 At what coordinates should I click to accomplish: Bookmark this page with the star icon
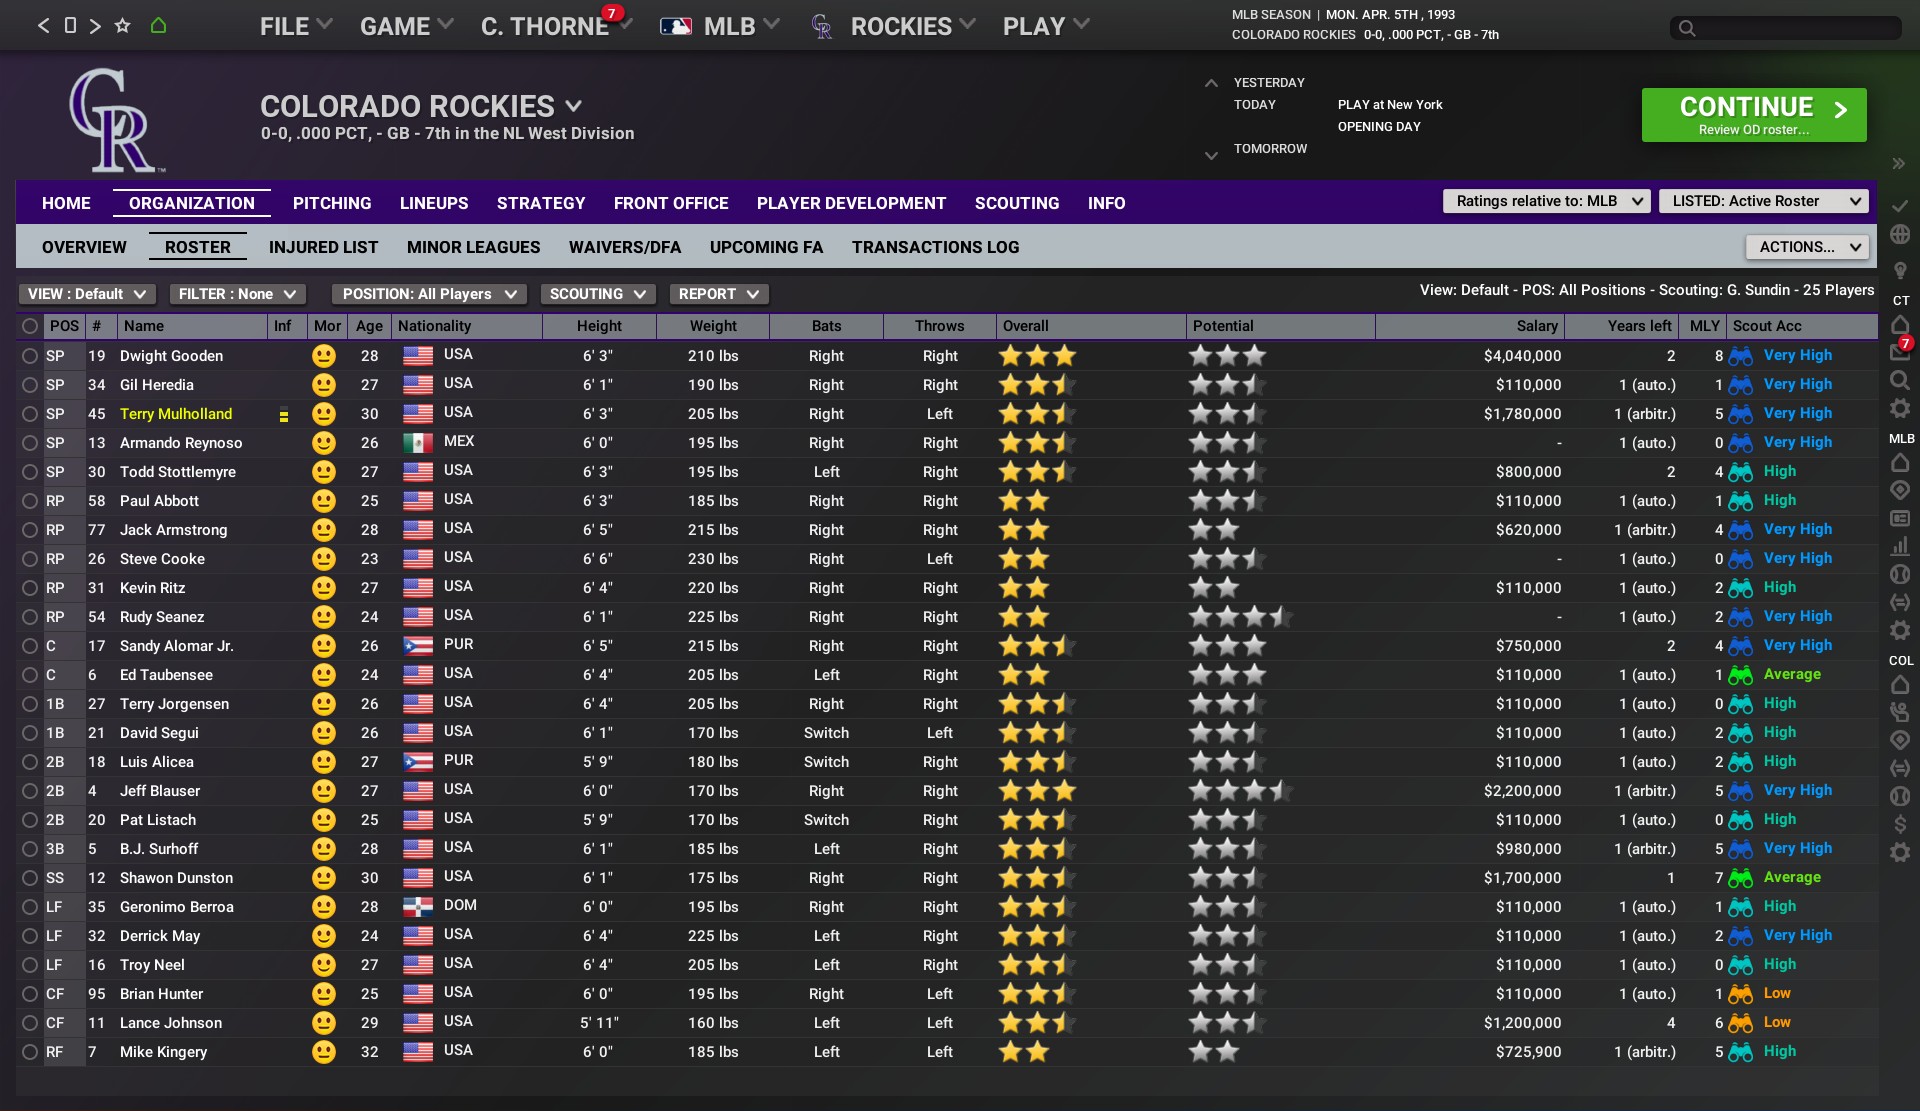point(122,26)
